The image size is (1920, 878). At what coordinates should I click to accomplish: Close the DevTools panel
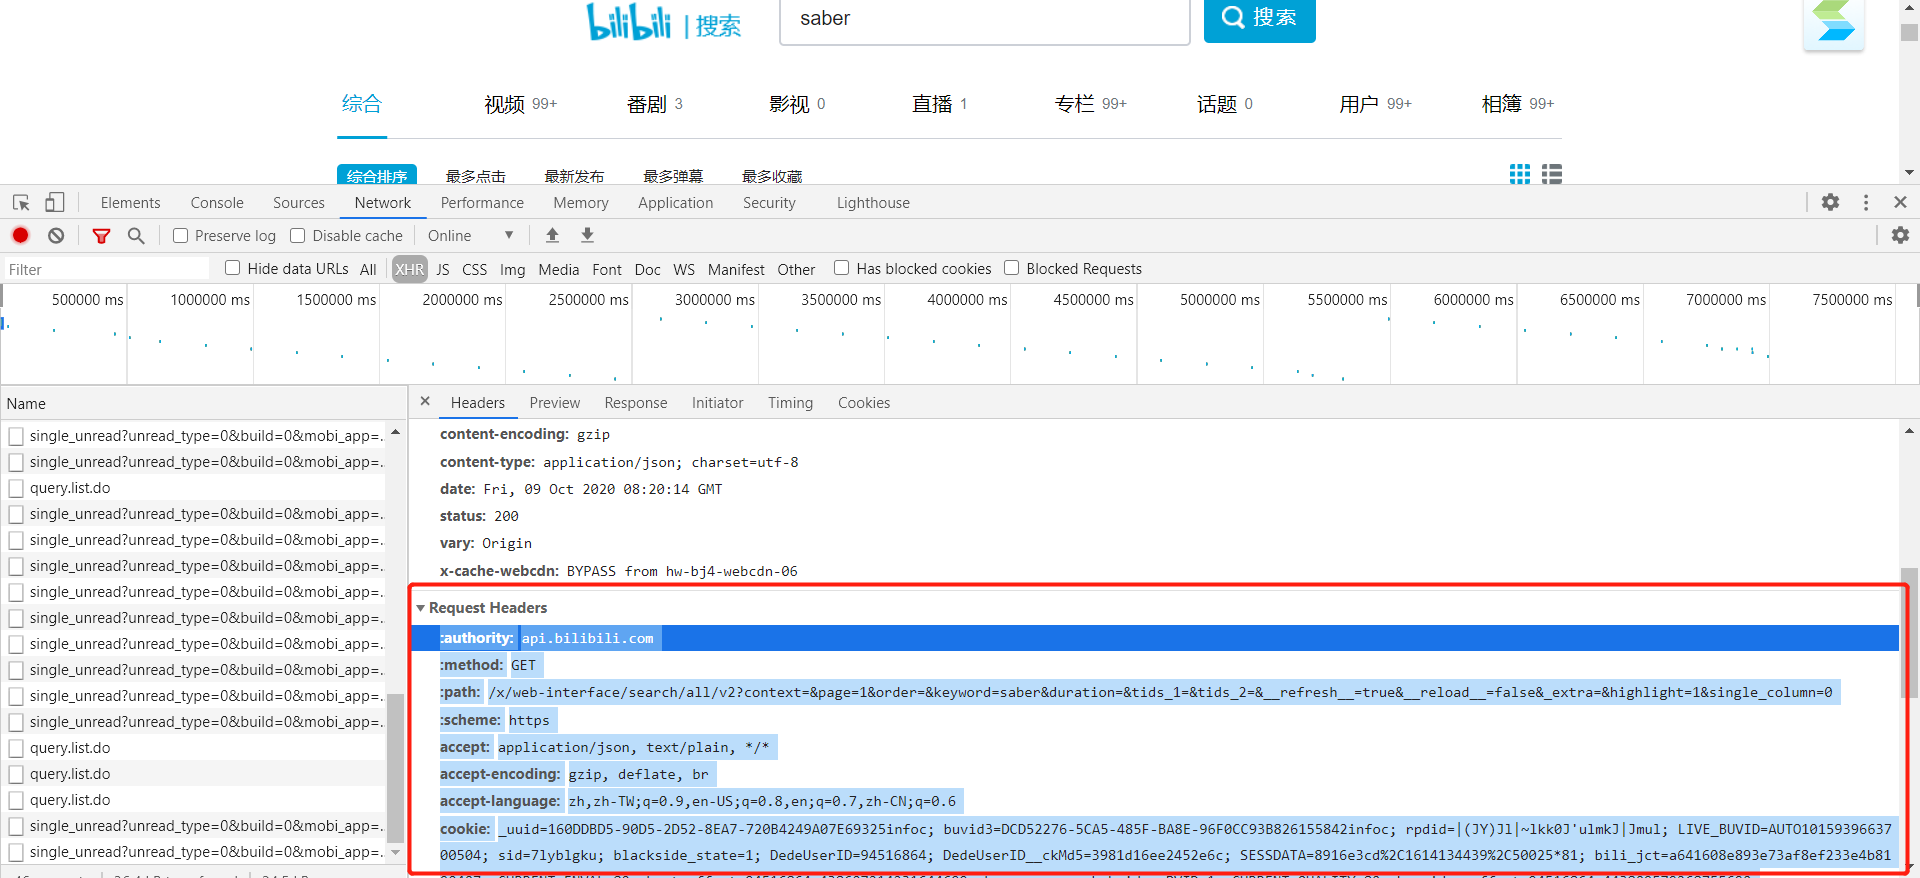[x=1900, y=202]
